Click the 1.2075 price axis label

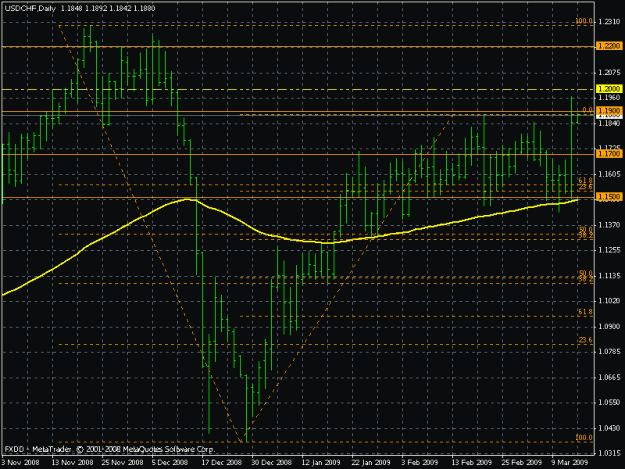pyautogui.click(x=609, y=73)
